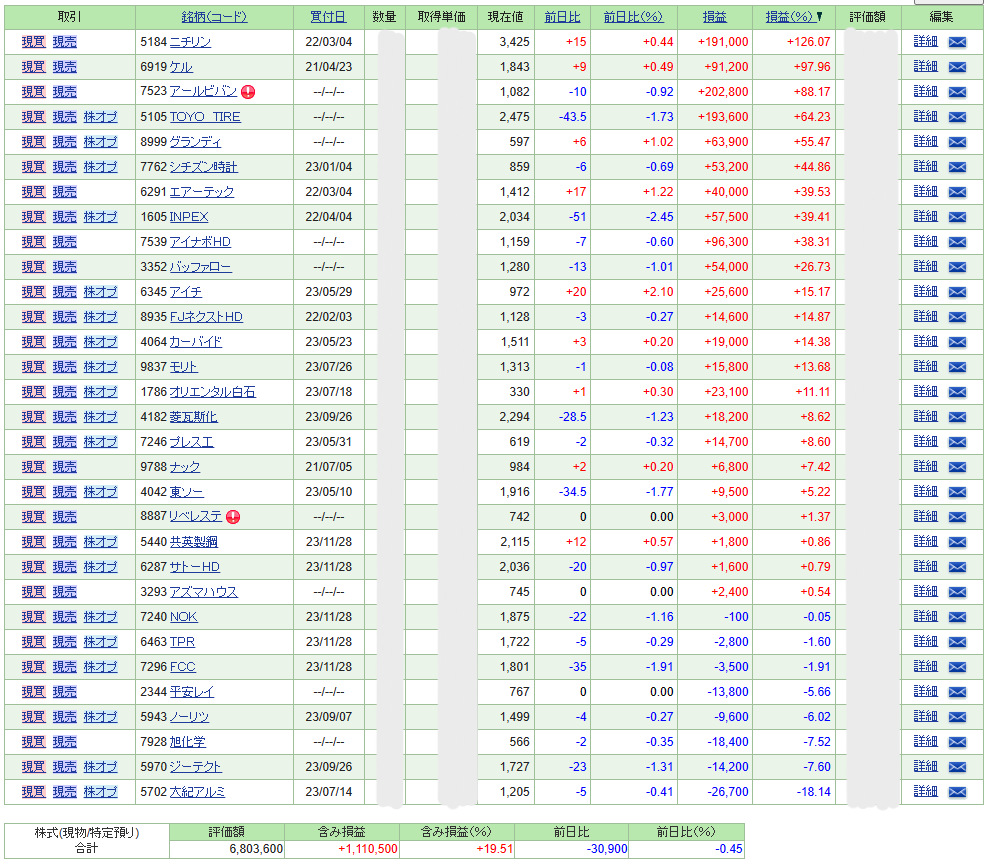Sort by 銘柄(コード) column header

[x=214, y=17]
